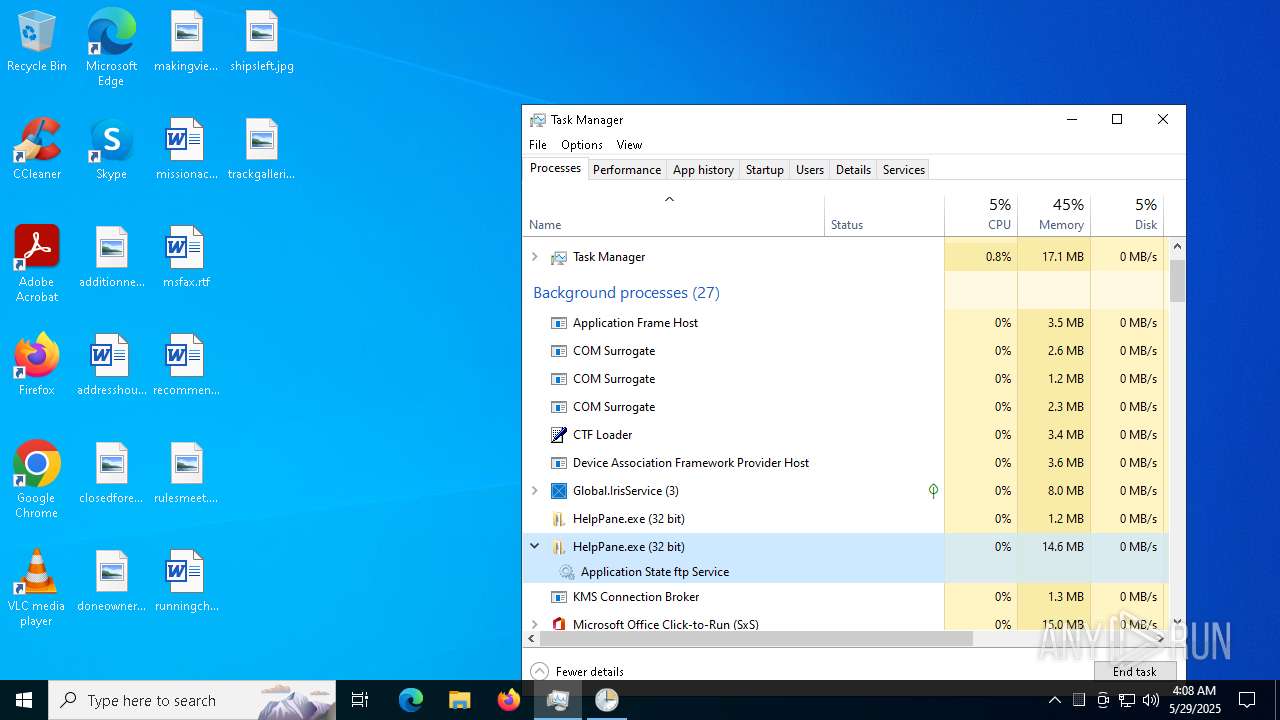Select the shipsleft.jpg file icon
The height and width of the screenshot is (720, 1280).
262,42
